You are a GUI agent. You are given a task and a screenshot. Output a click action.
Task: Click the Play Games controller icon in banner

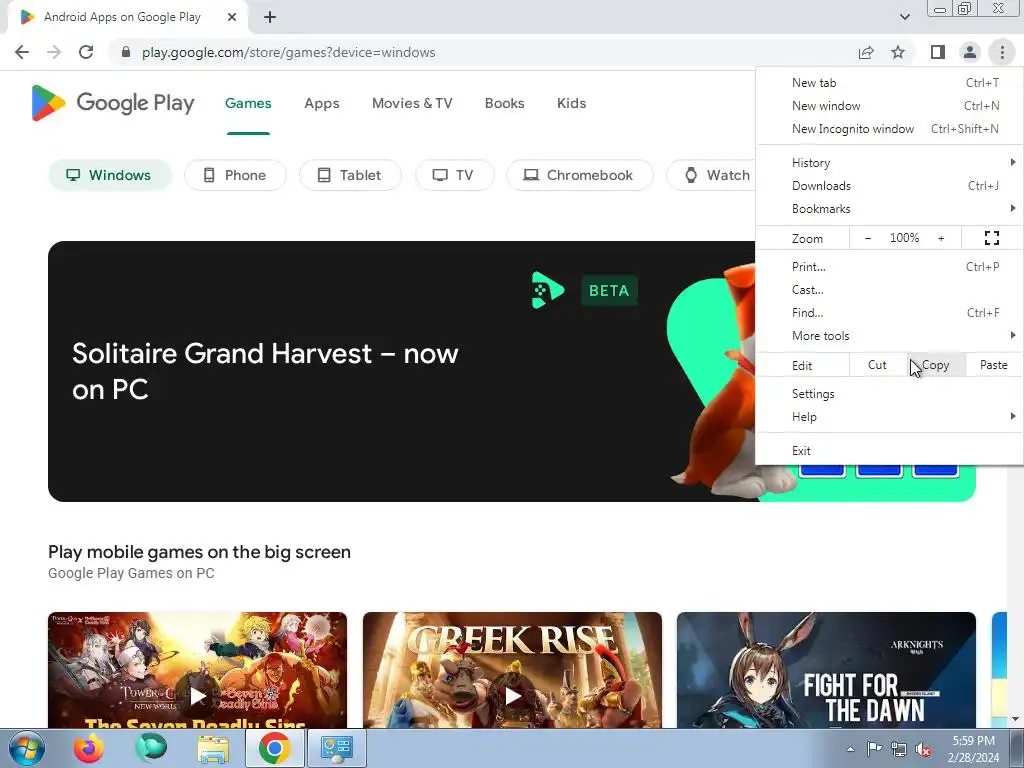point(547,290)
